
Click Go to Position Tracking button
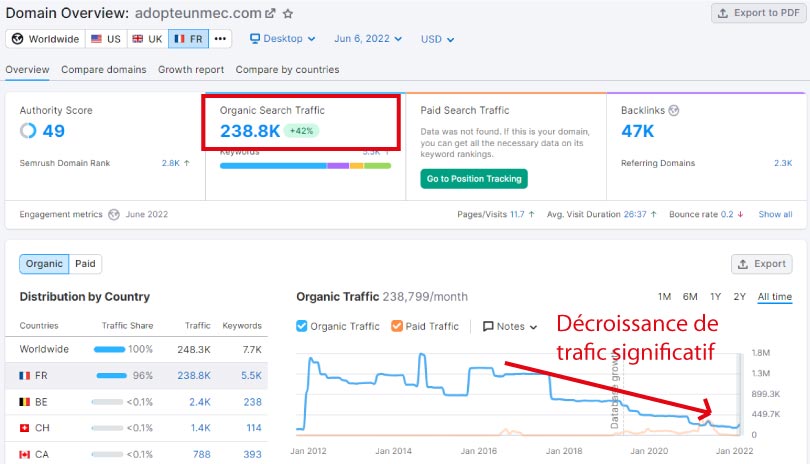(x=474, y=179)
